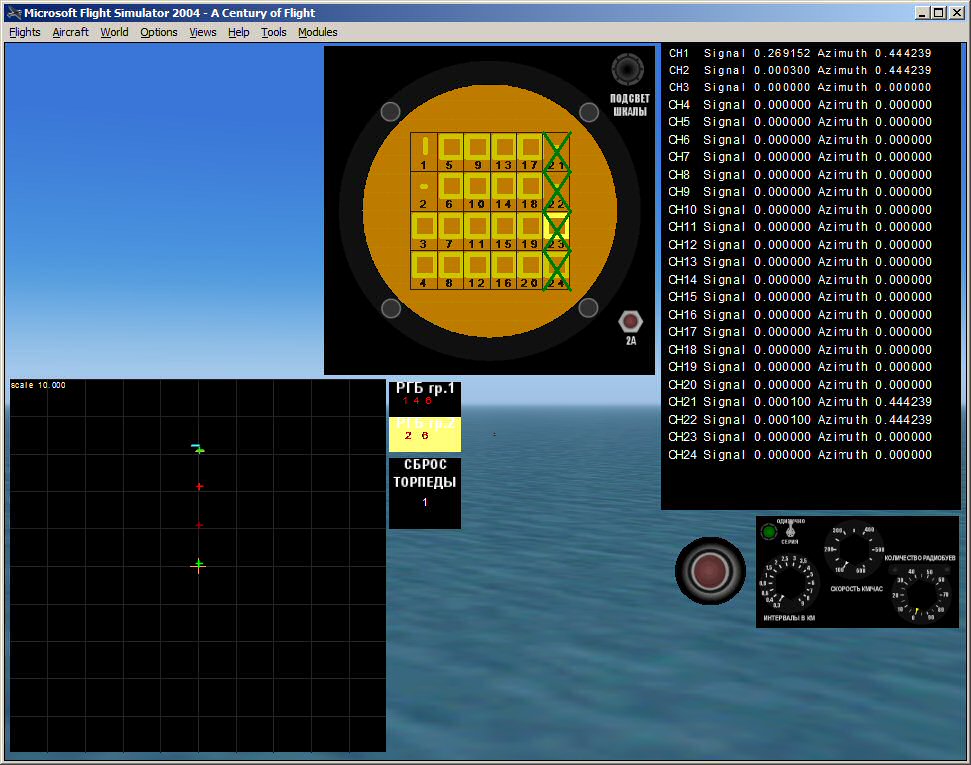Select the РГБ гр.1 buoy group
971x765 pixels.
(425, 398)
